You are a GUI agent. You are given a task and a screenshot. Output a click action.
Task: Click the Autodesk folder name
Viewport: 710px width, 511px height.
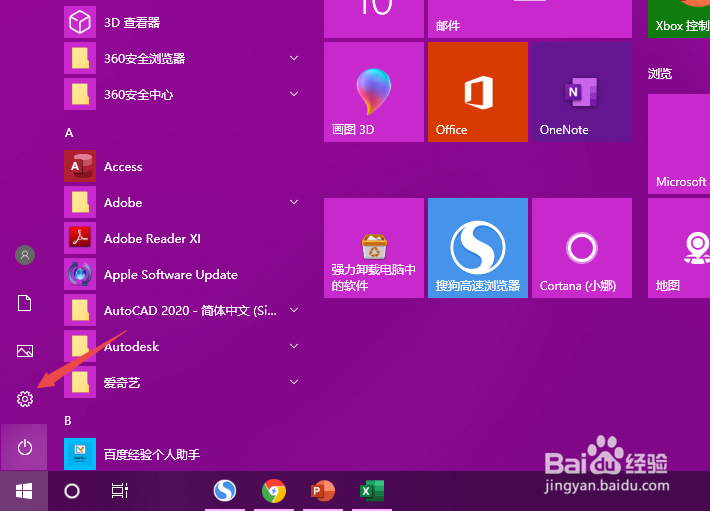tap(131, 347)
